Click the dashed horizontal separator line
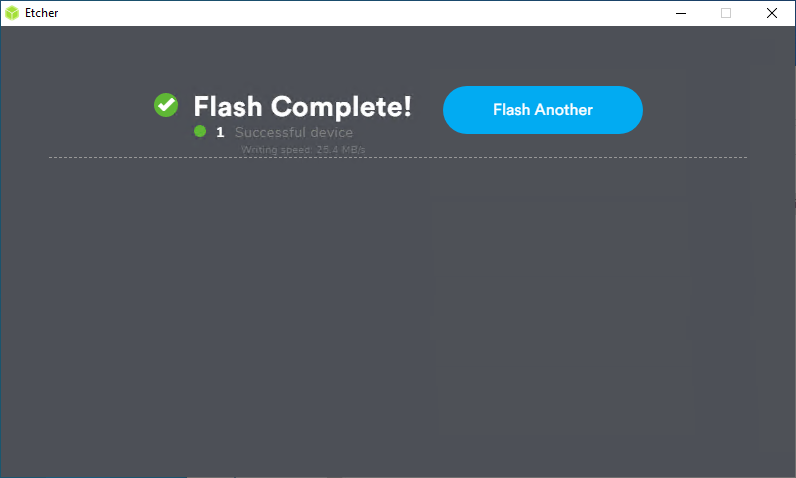Image resolution: width=796 pixels, height=478 pixels. (397, 157)
